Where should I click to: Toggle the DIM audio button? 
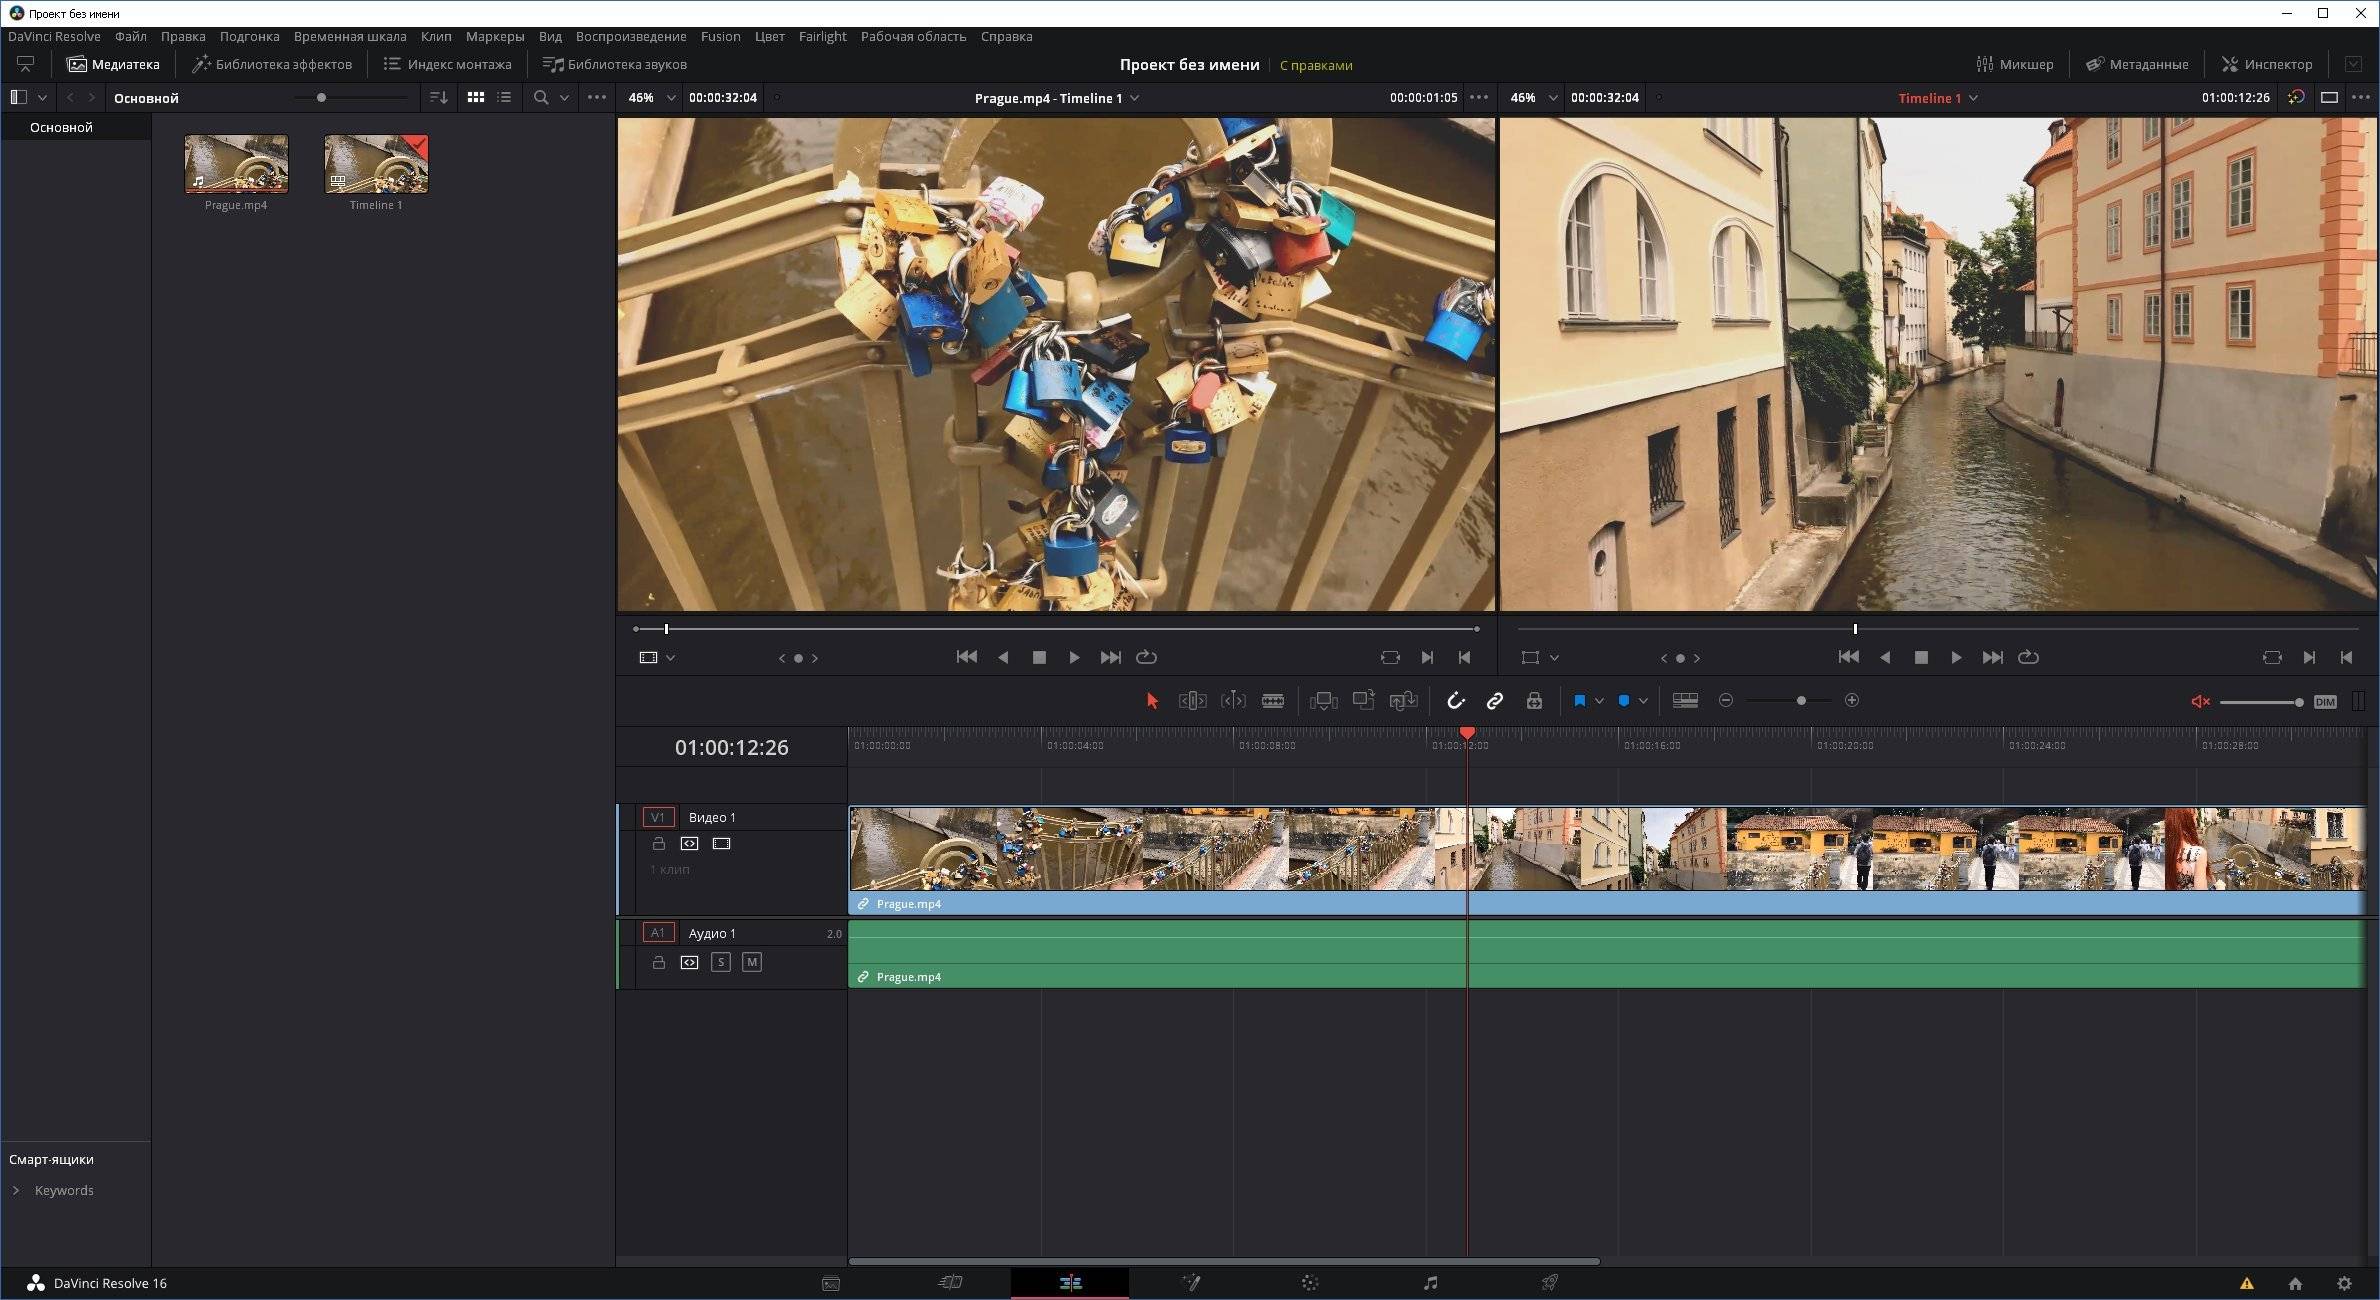pos(2325,702)
